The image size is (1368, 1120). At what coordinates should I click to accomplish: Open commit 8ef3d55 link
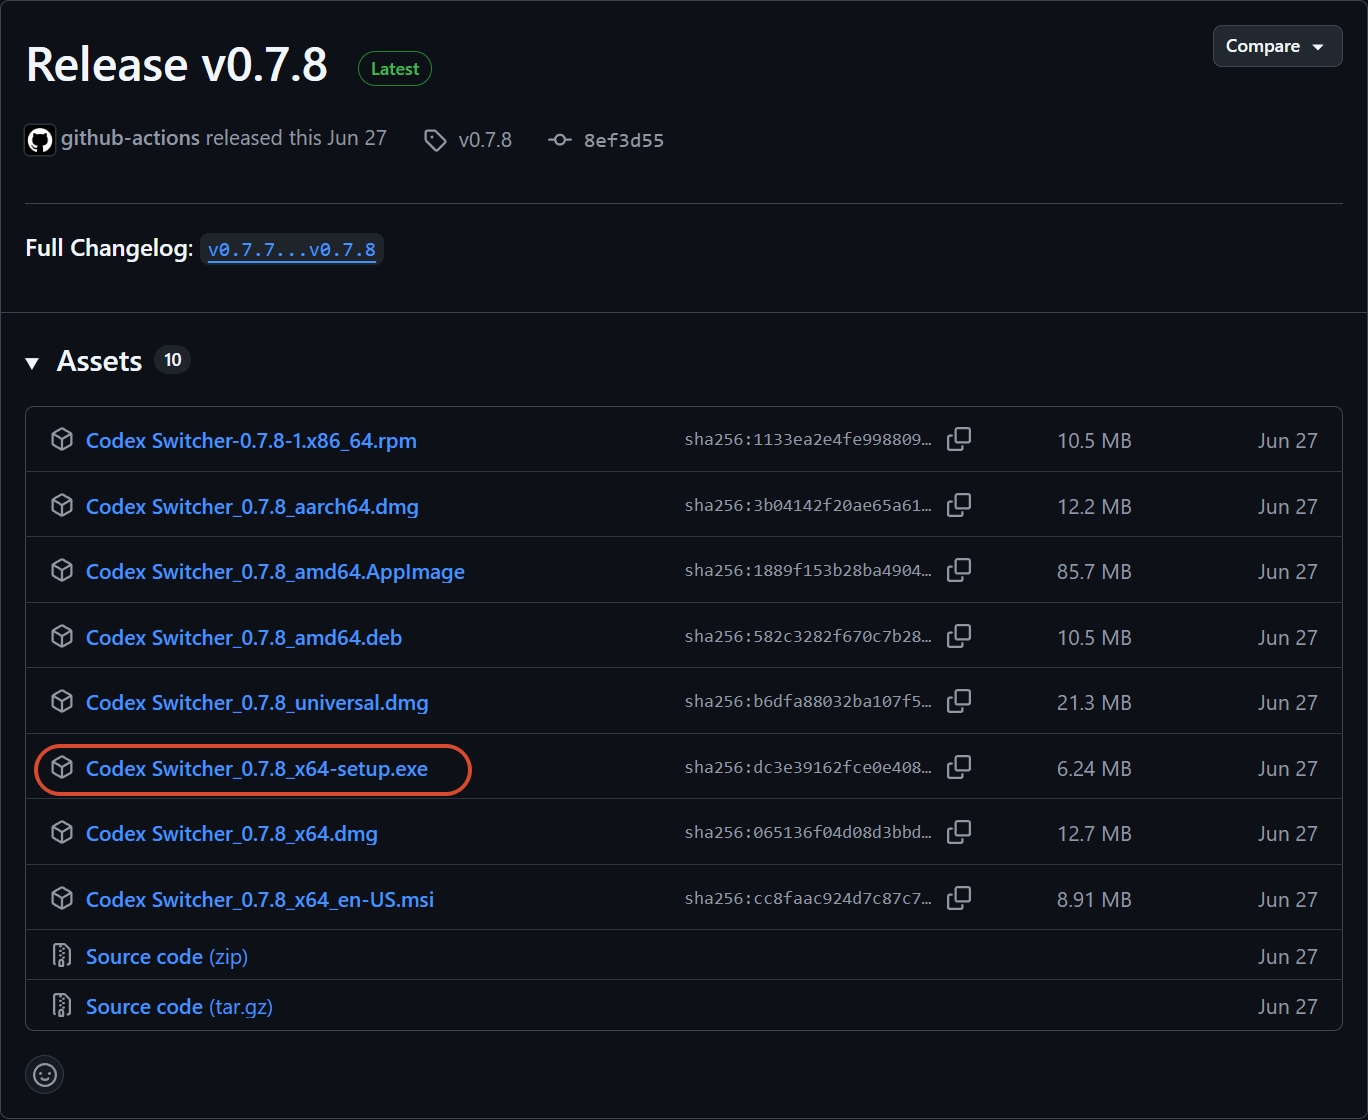(624, 140)
